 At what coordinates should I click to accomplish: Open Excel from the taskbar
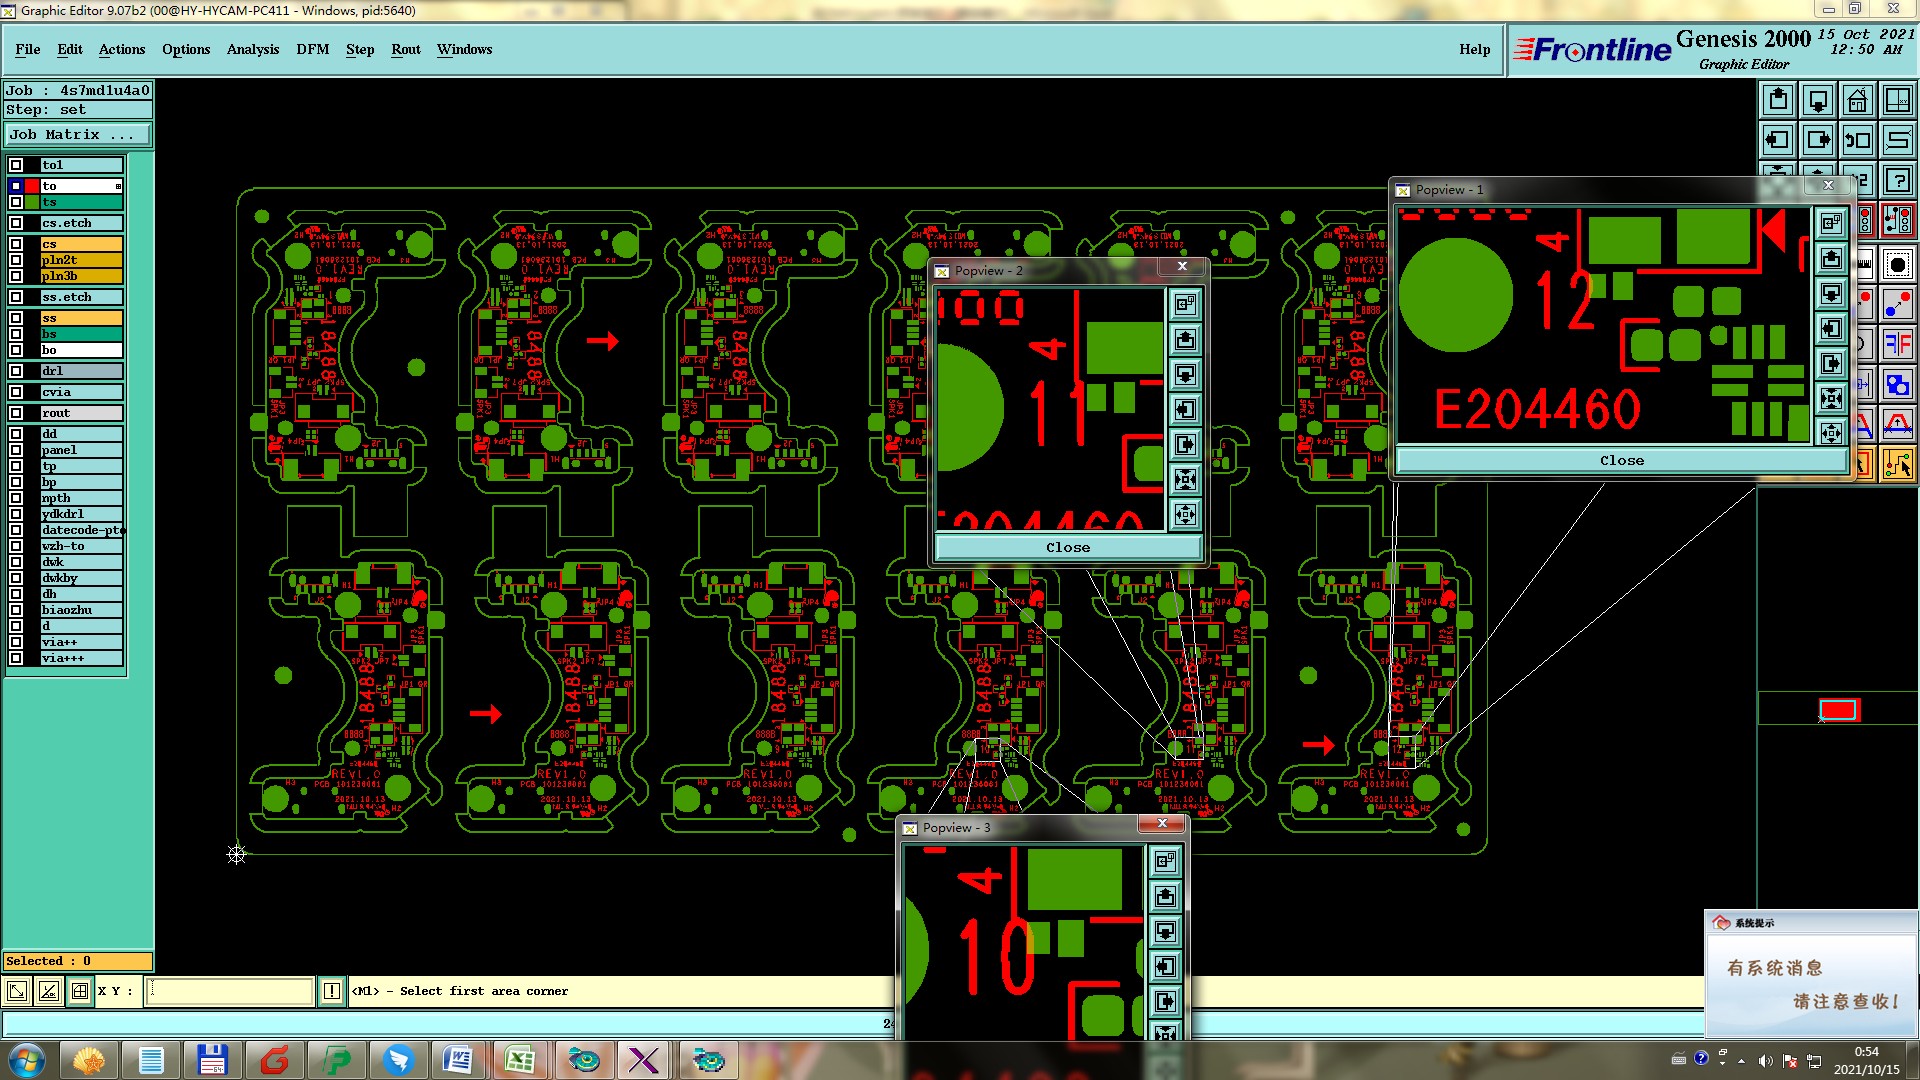(519, 1059)
